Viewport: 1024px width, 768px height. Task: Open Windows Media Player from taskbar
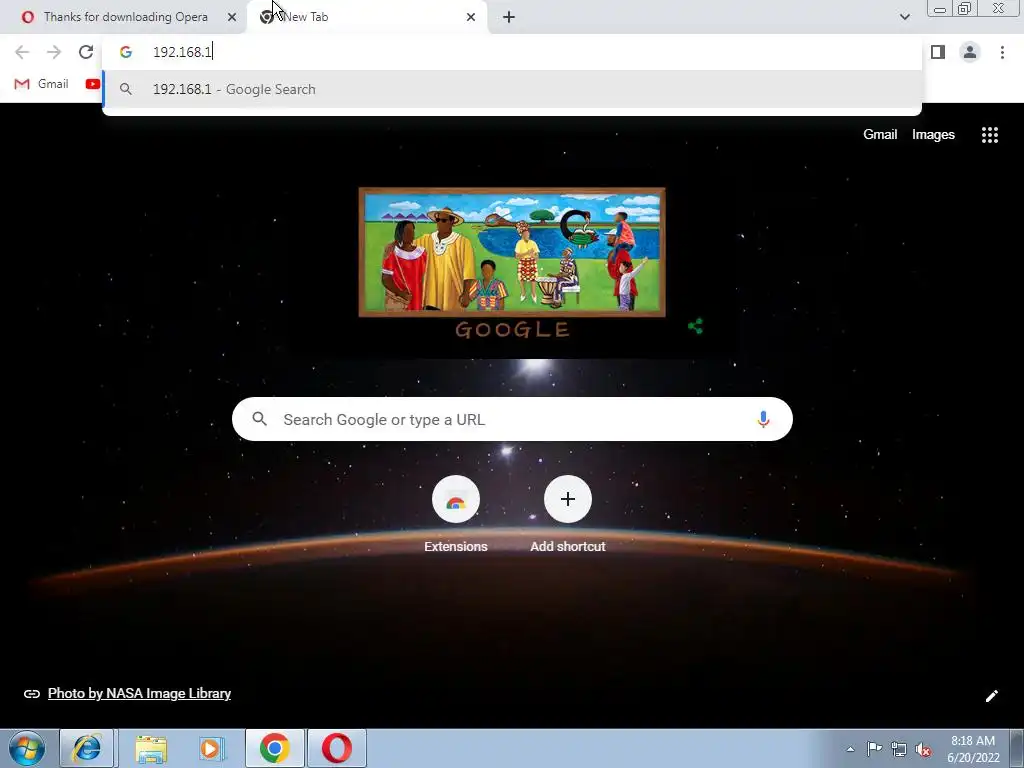[212, 748]
